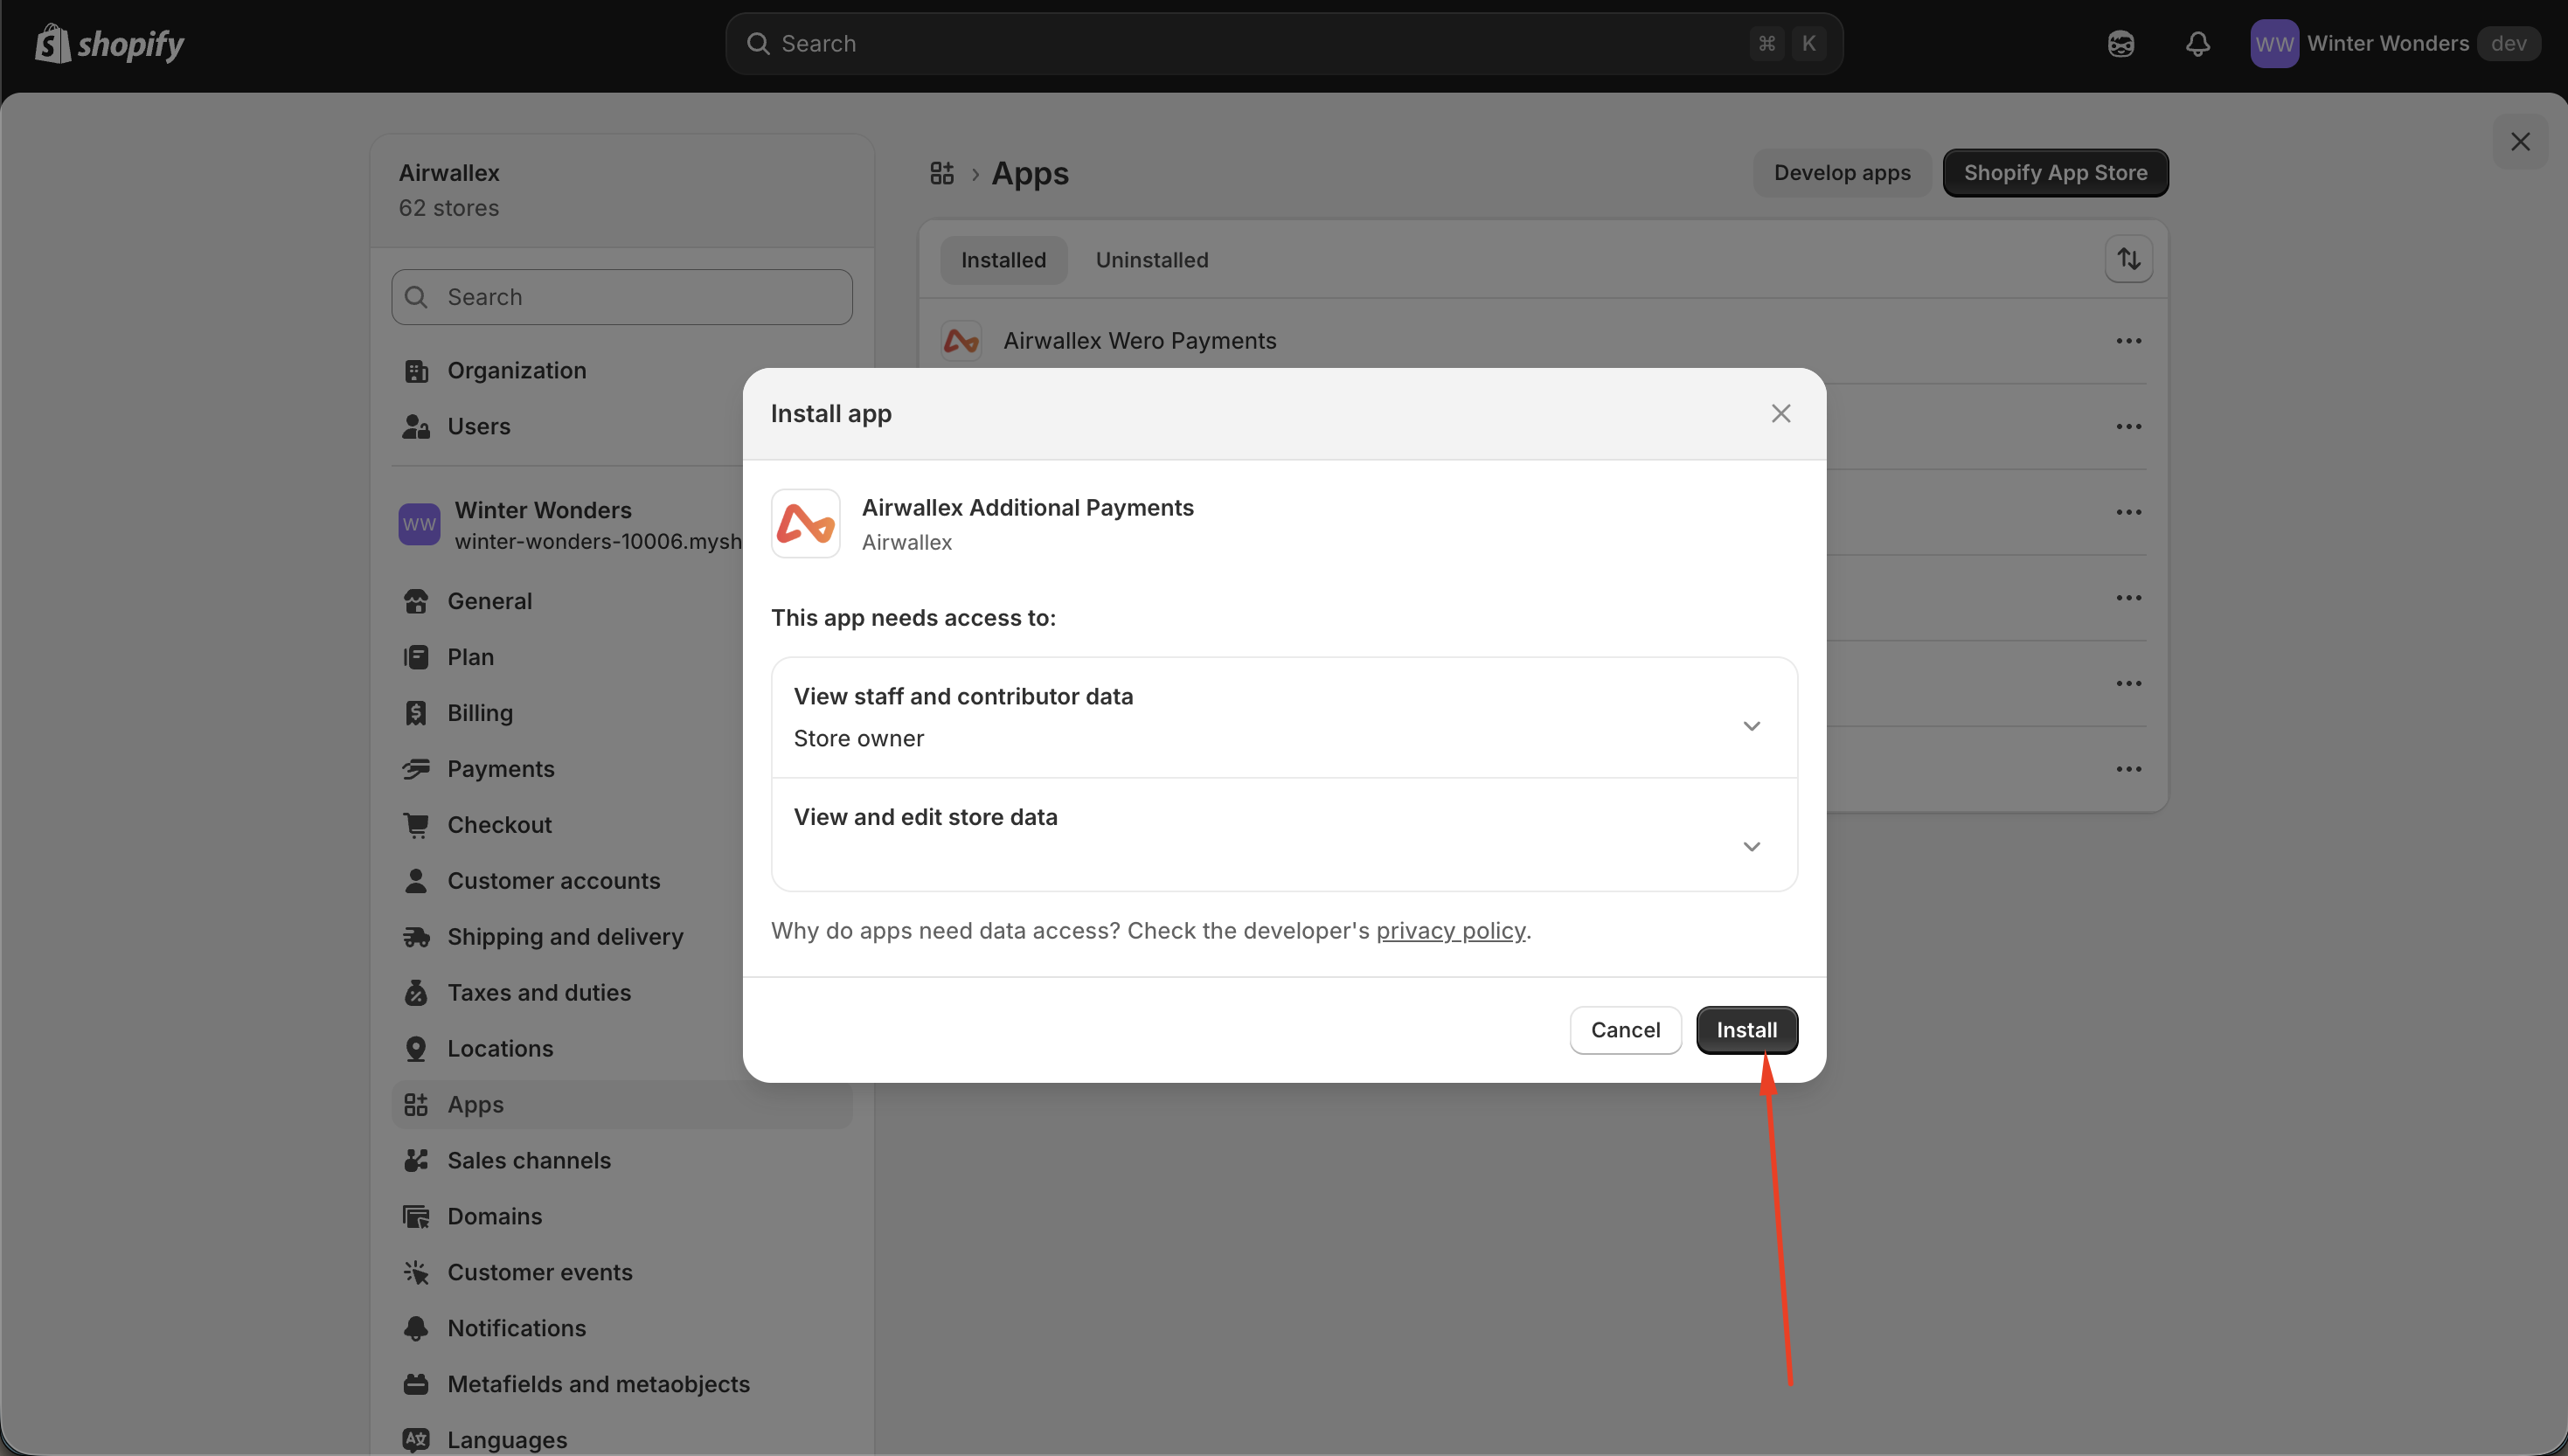
Task: Click the Airwallex Wero Payments app logo
Action: pyautogui.click(x=961, y=341)
